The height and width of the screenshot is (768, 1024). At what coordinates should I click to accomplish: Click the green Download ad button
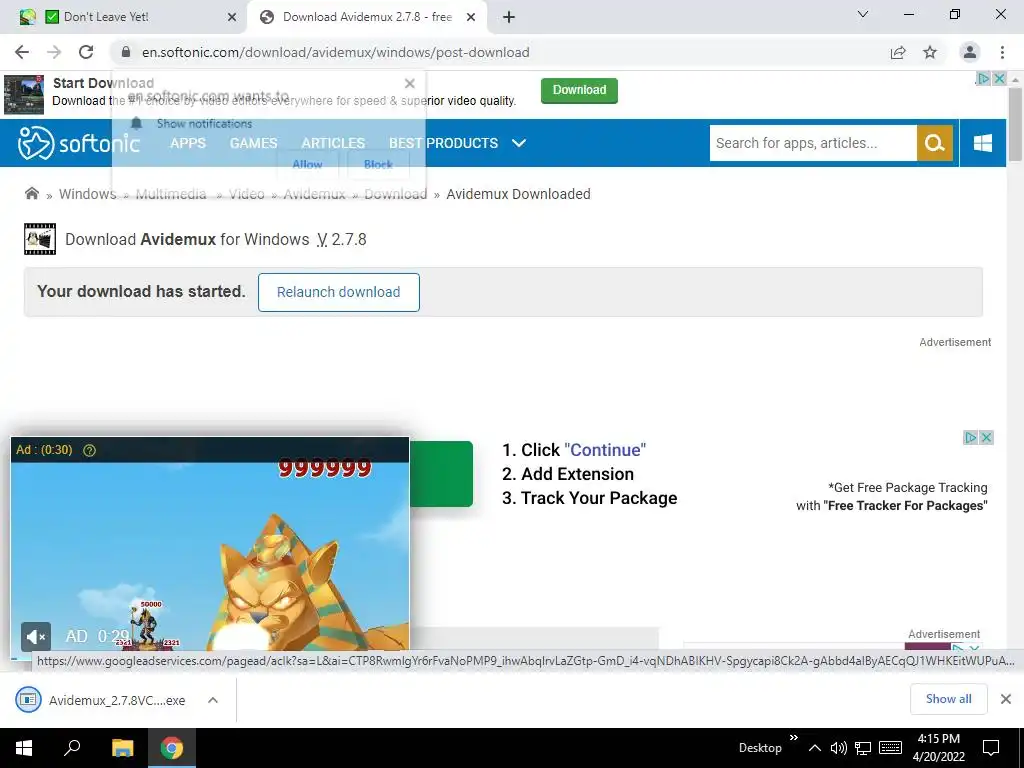[579, 90]
